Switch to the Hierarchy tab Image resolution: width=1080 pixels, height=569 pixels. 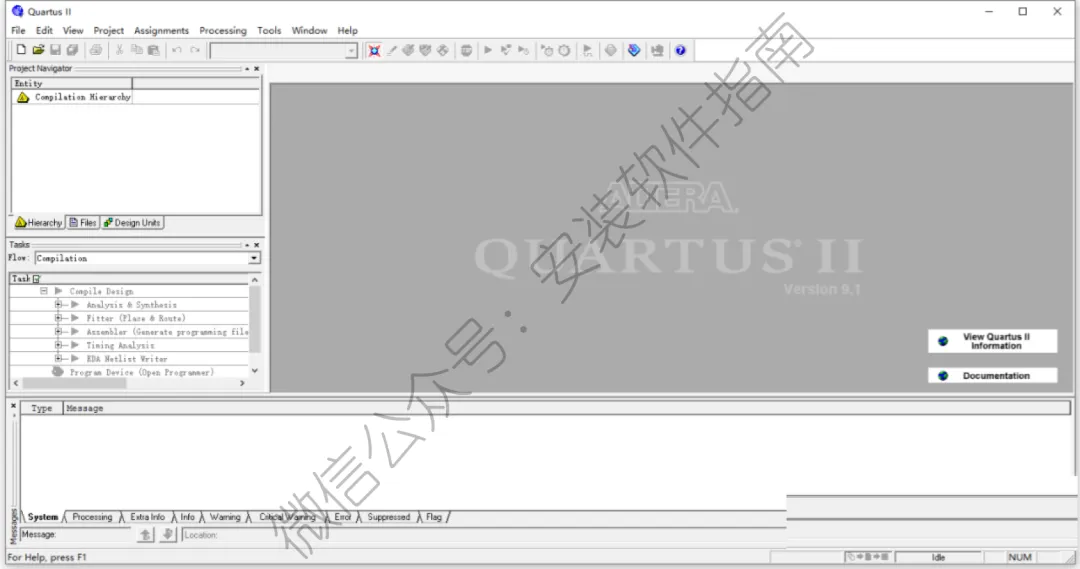(x=39, y=223)
